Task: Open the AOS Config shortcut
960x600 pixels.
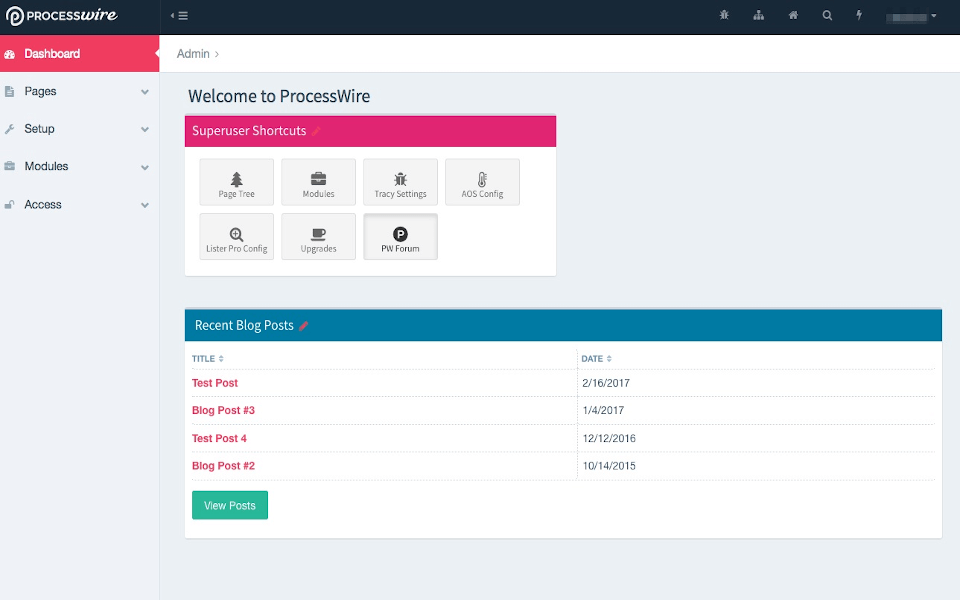Action: [x=482, y=182]
